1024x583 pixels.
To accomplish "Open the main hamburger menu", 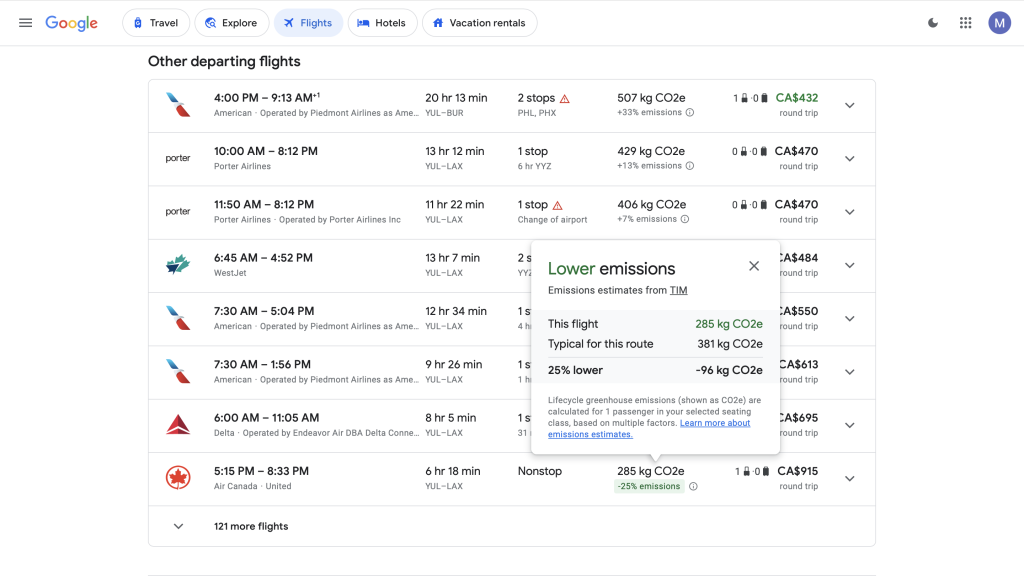I will (25, 23).
